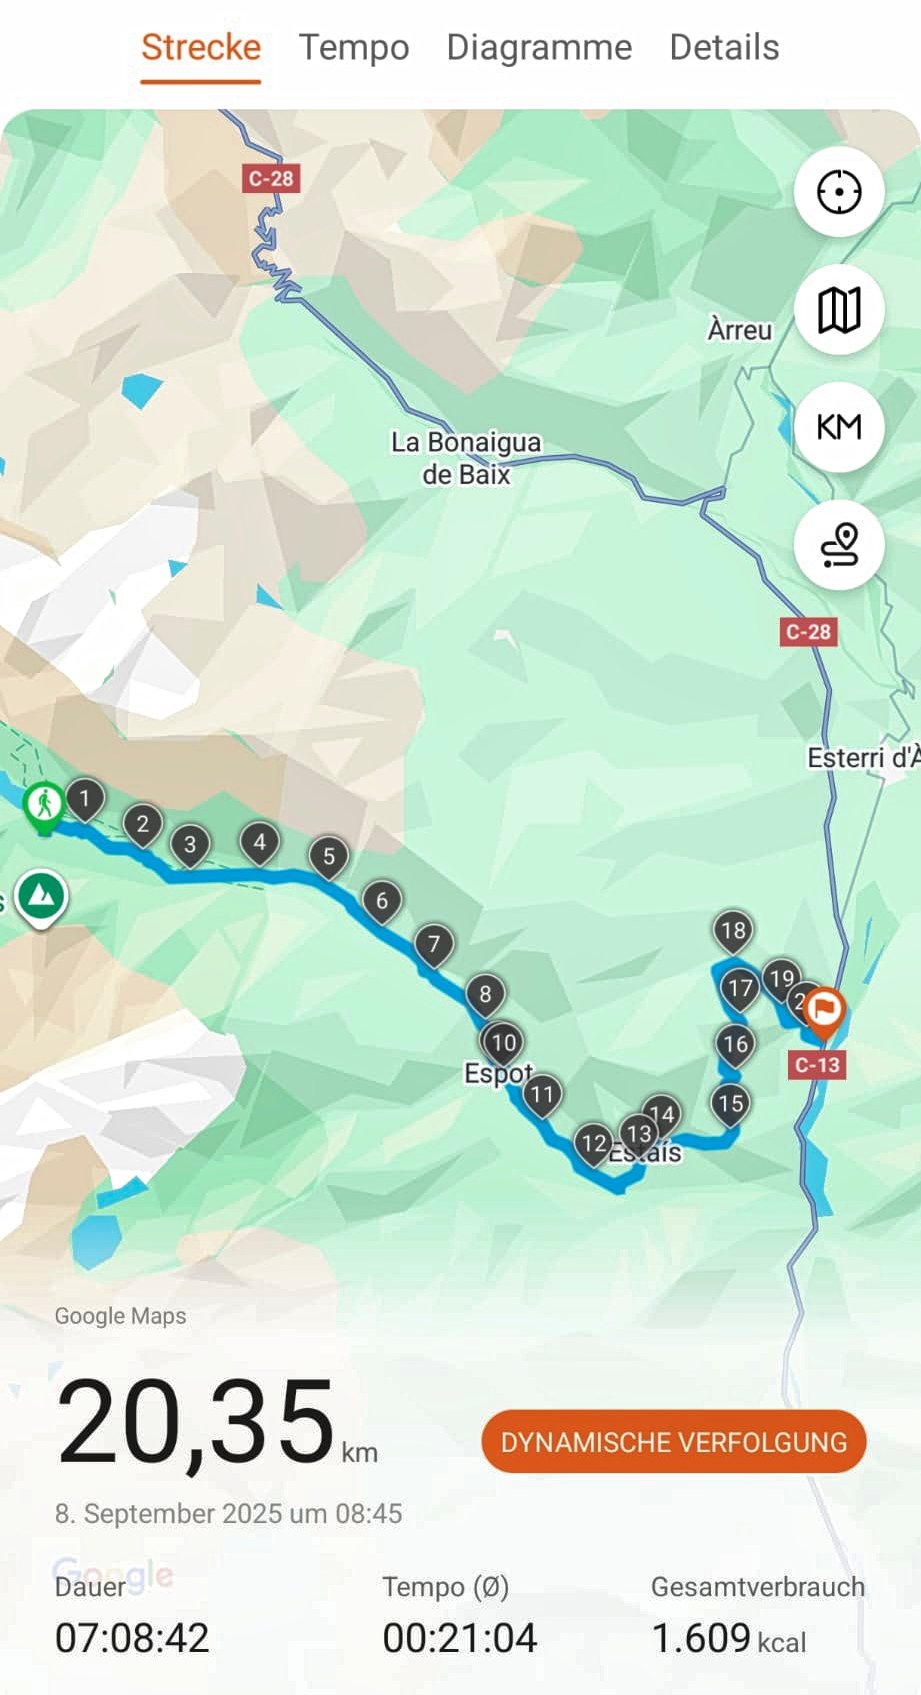Open the map type layers icon
921x1695 pixels.
pyautogui.click(x=839, y=310)
